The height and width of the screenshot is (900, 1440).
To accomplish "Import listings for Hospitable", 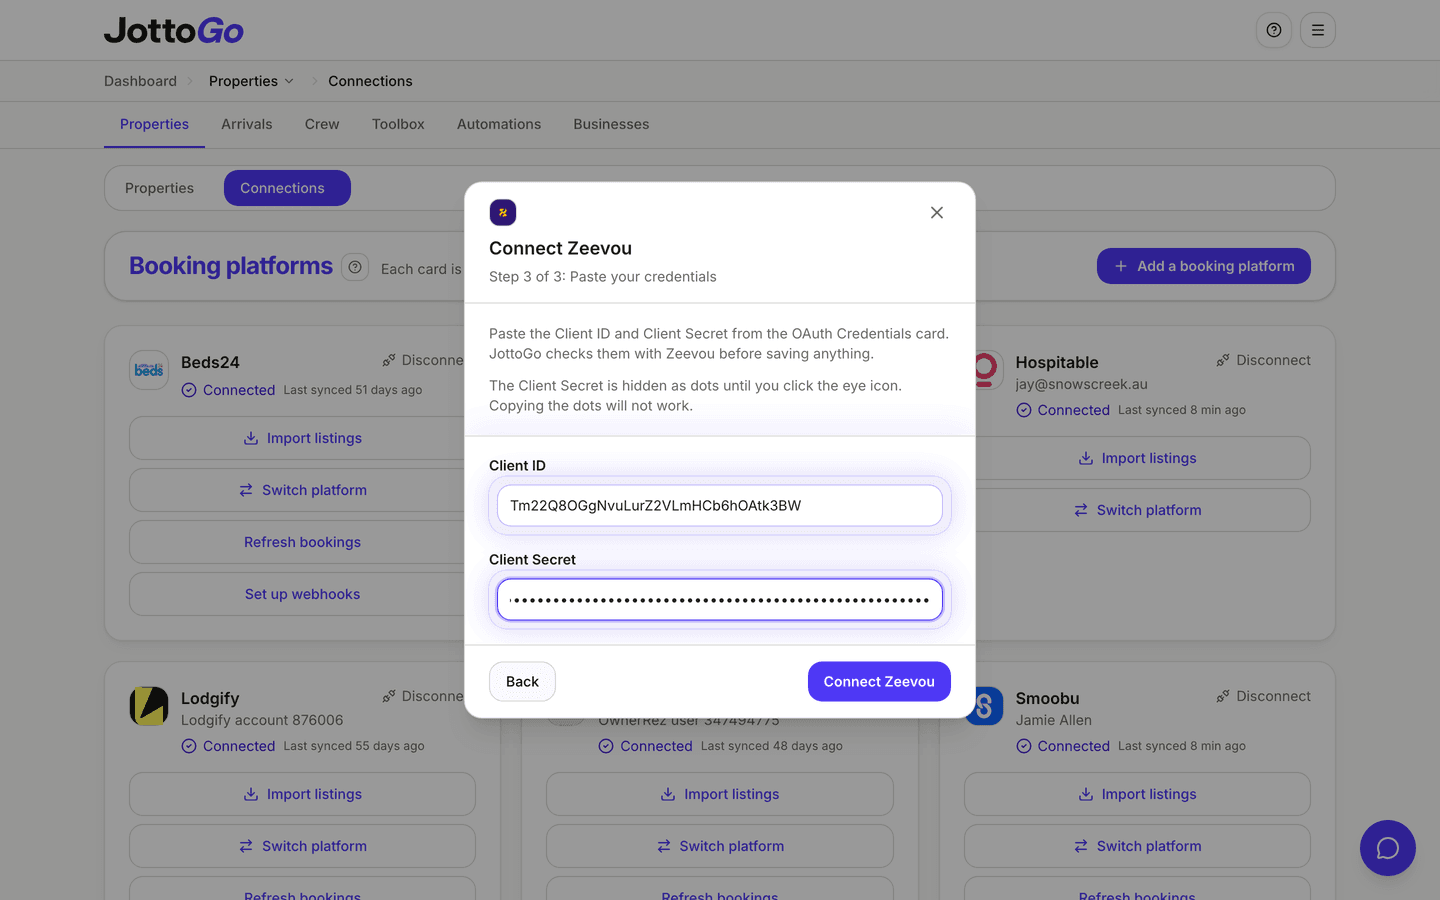I will (1138, 458).
